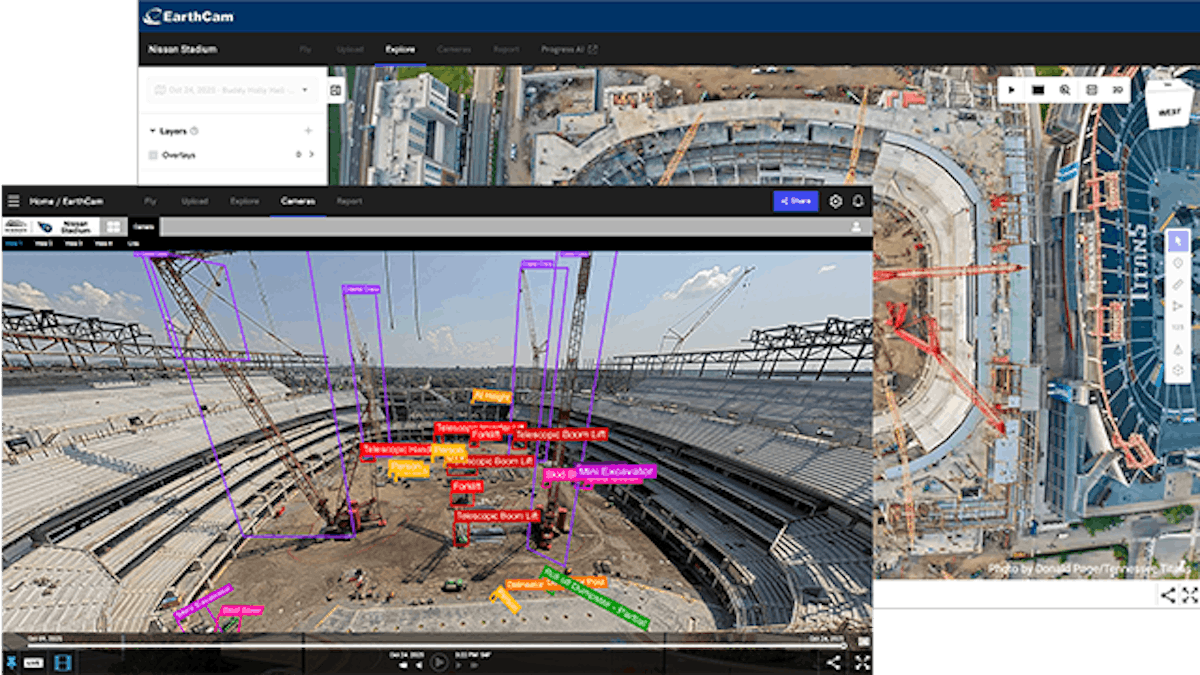1200x675 pixels.
Task: Open the split compare view icon
Action: click(1089, 90)
